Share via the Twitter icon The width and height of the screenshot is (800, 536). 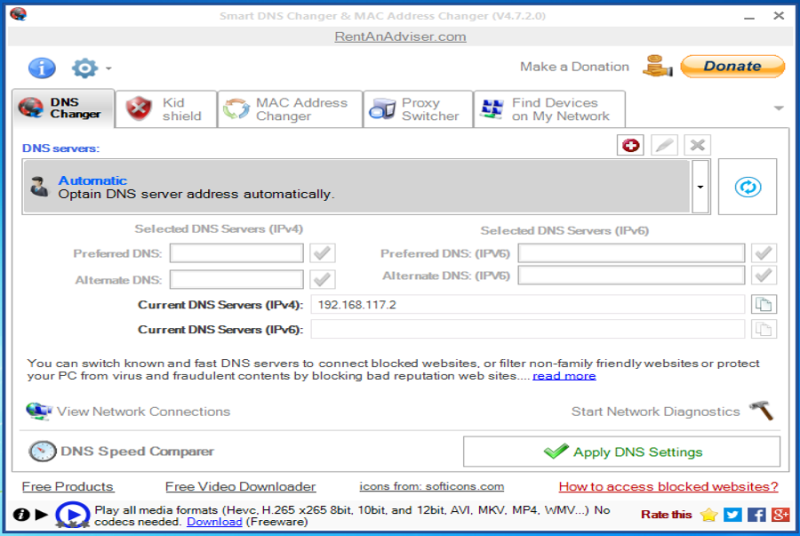click(733, 515)
